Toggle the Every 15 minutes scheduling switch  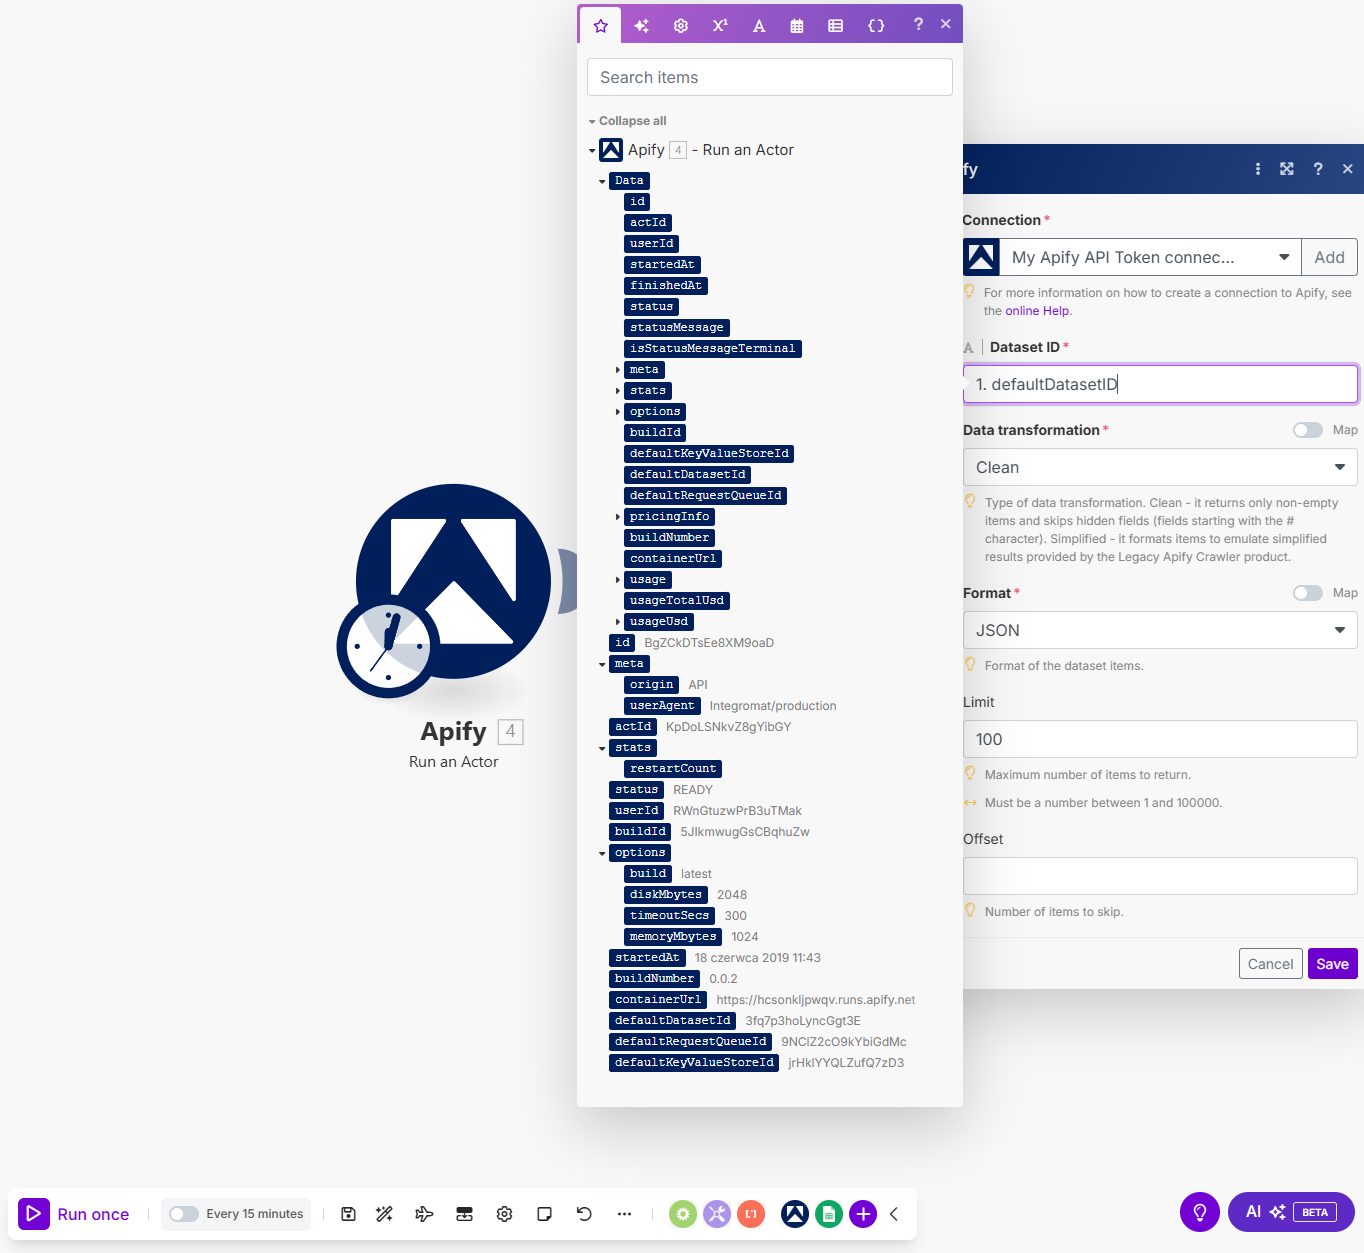pos(184,1214)
